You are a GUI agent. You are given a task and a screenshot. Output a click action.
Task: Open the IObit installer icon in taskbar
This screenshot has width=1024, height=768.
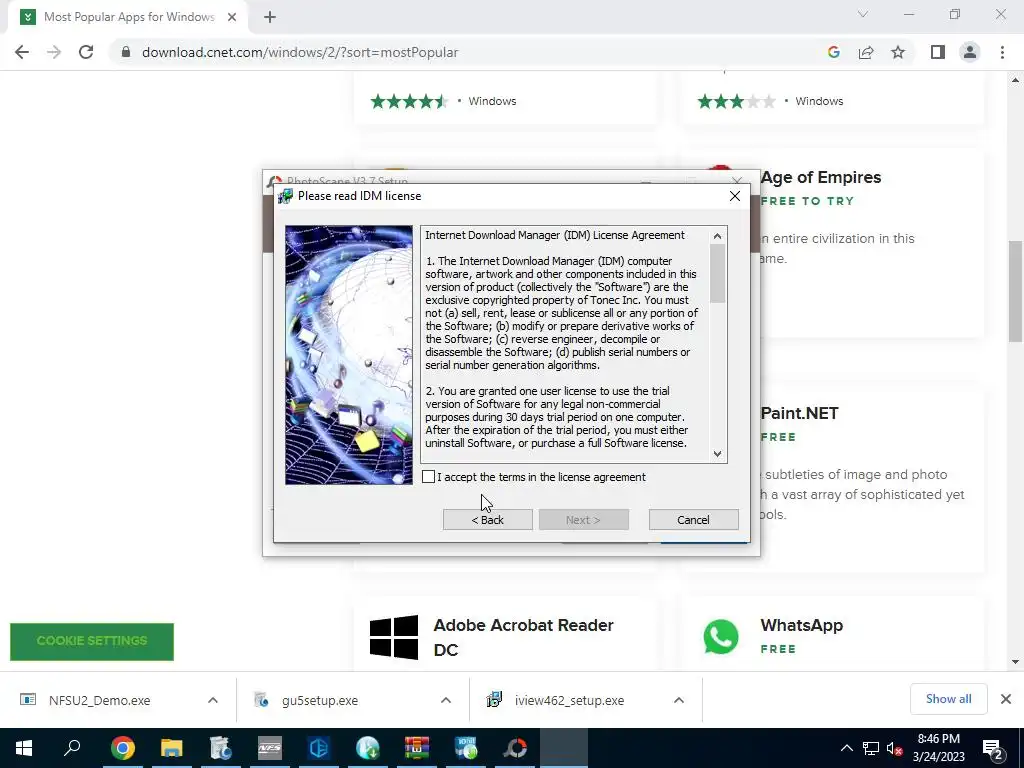pos(466,748)
